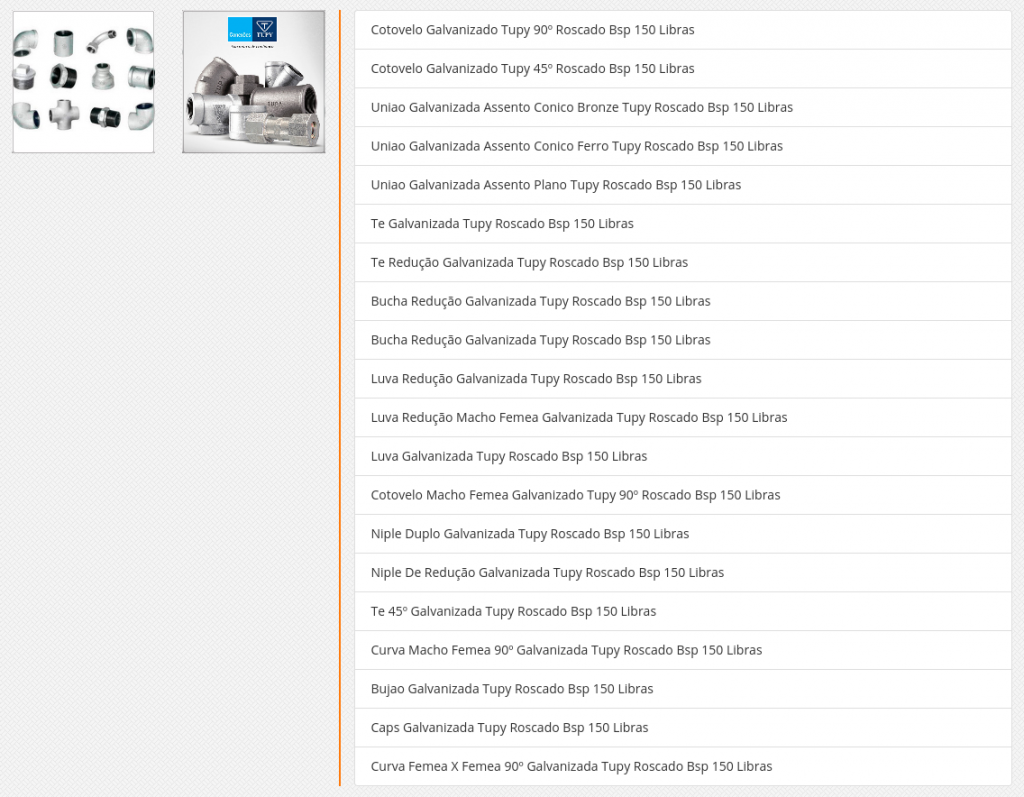Screen dimensions: 1024x797
Task: Open Cotovelo Macho Femea Galvanizado 90º link
Action: [x=575, y=495]
